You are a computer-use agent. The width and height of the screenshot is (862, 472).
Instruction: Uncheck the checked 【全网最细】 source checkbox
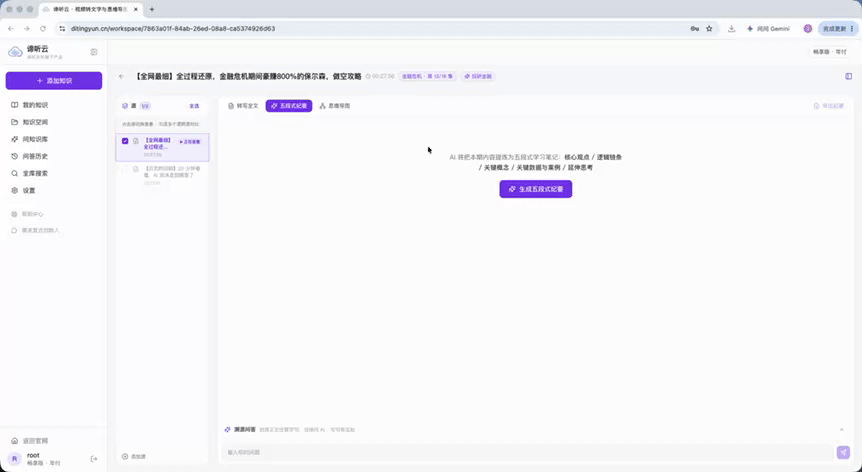tap(125, 141)
